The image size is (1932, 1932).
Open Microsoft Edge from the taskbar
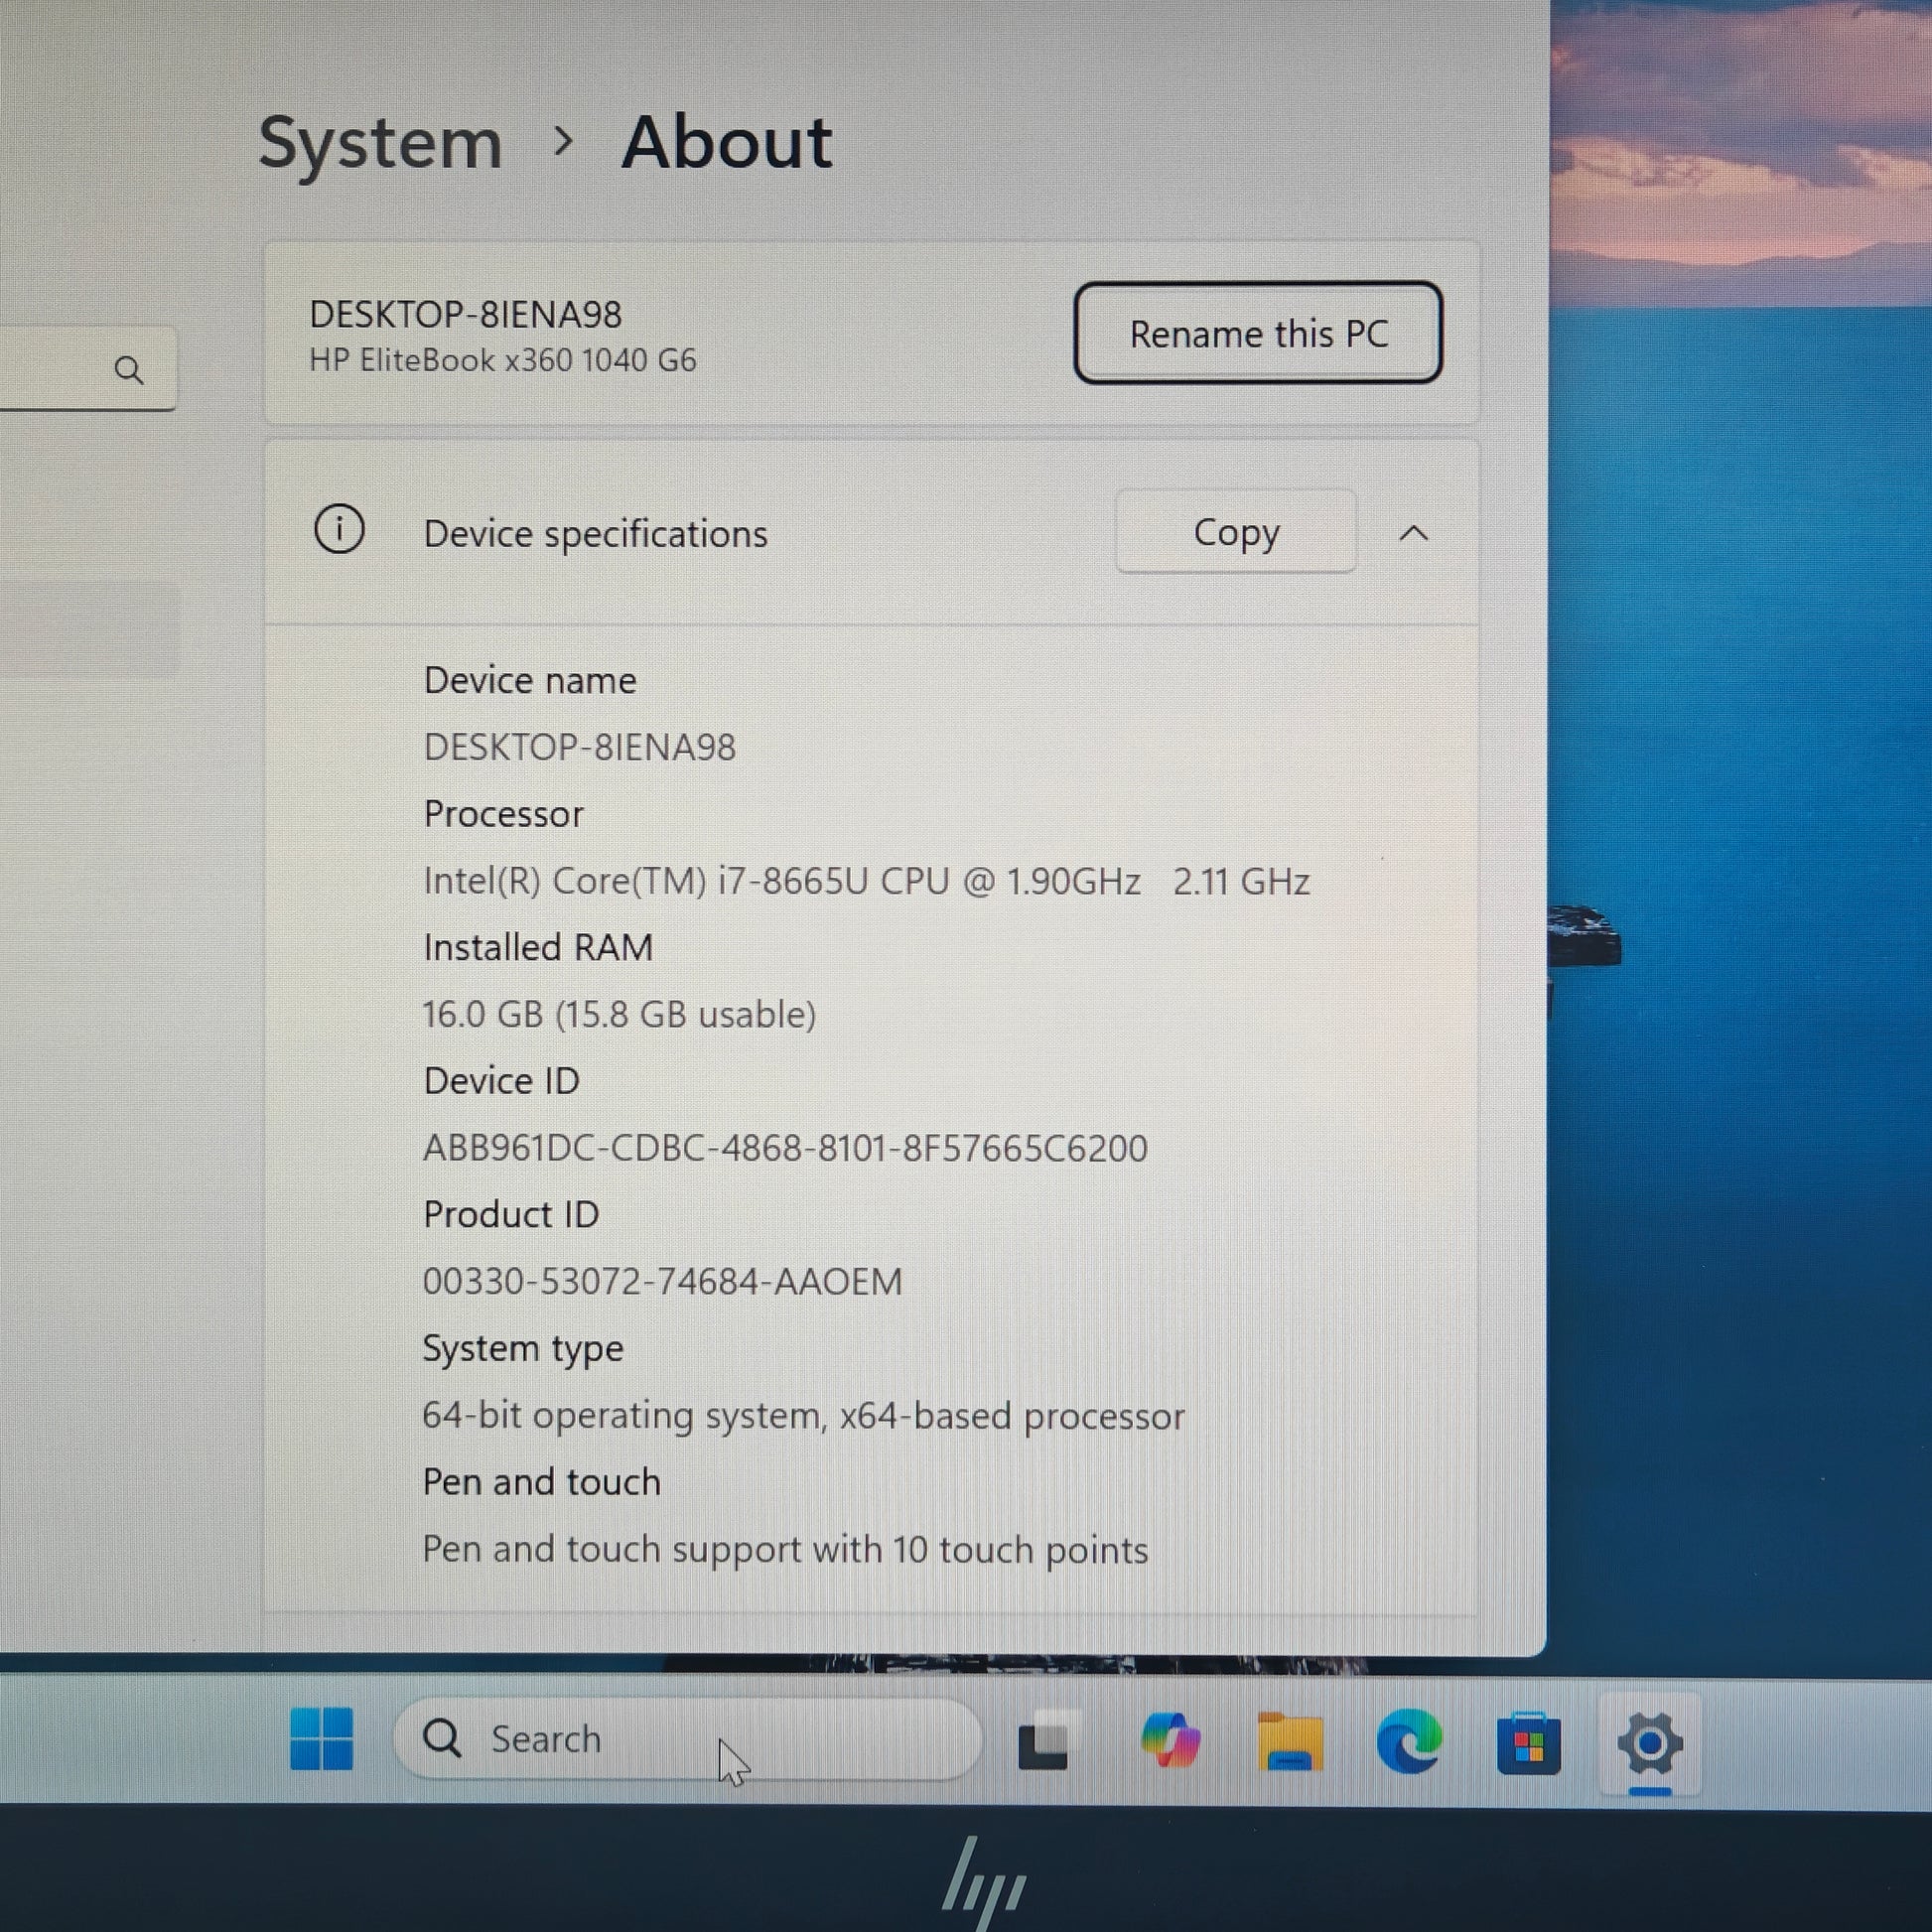coord(1409,1741)
